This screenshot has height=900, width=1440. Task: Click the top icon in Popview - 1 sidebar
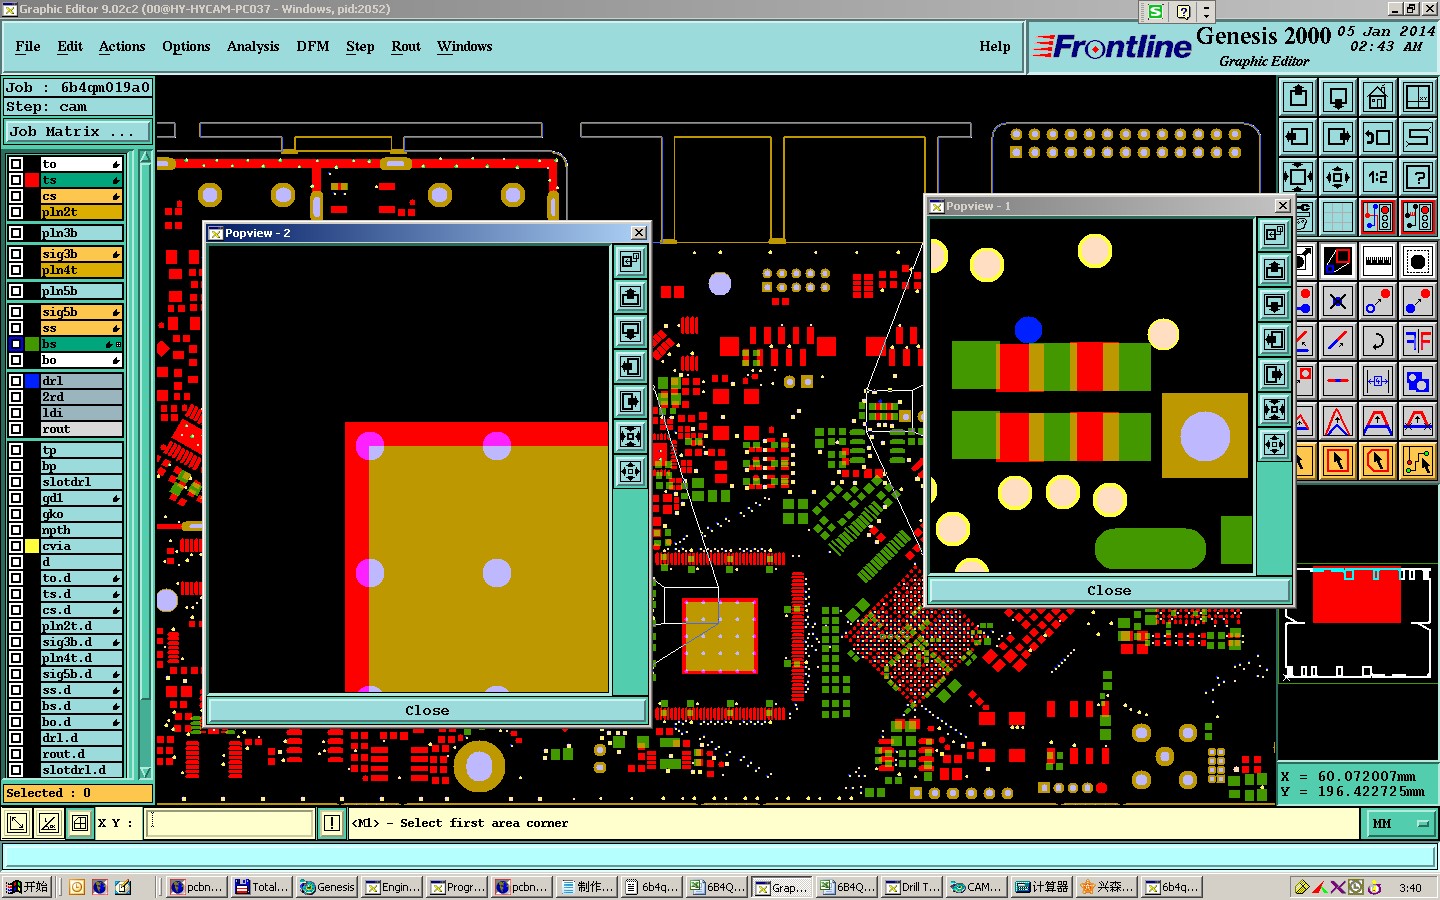coord(1274,235)
